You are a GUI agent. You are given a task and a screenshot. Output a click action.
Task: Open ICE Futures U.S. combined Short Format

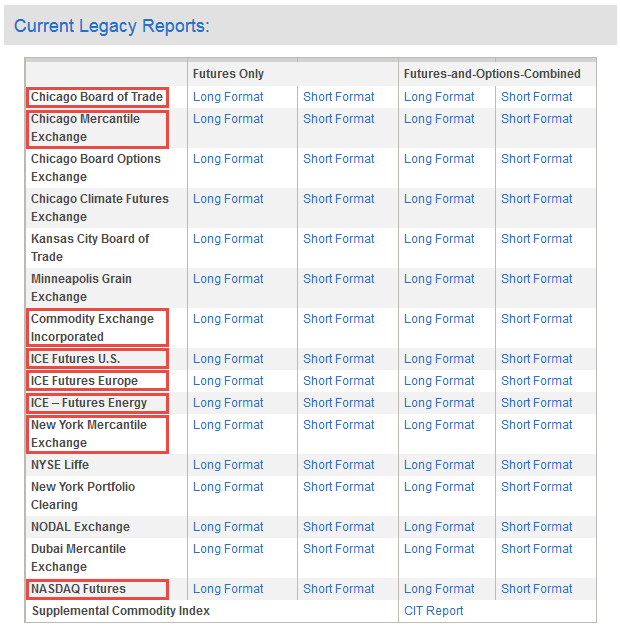[x=536, y=359]
